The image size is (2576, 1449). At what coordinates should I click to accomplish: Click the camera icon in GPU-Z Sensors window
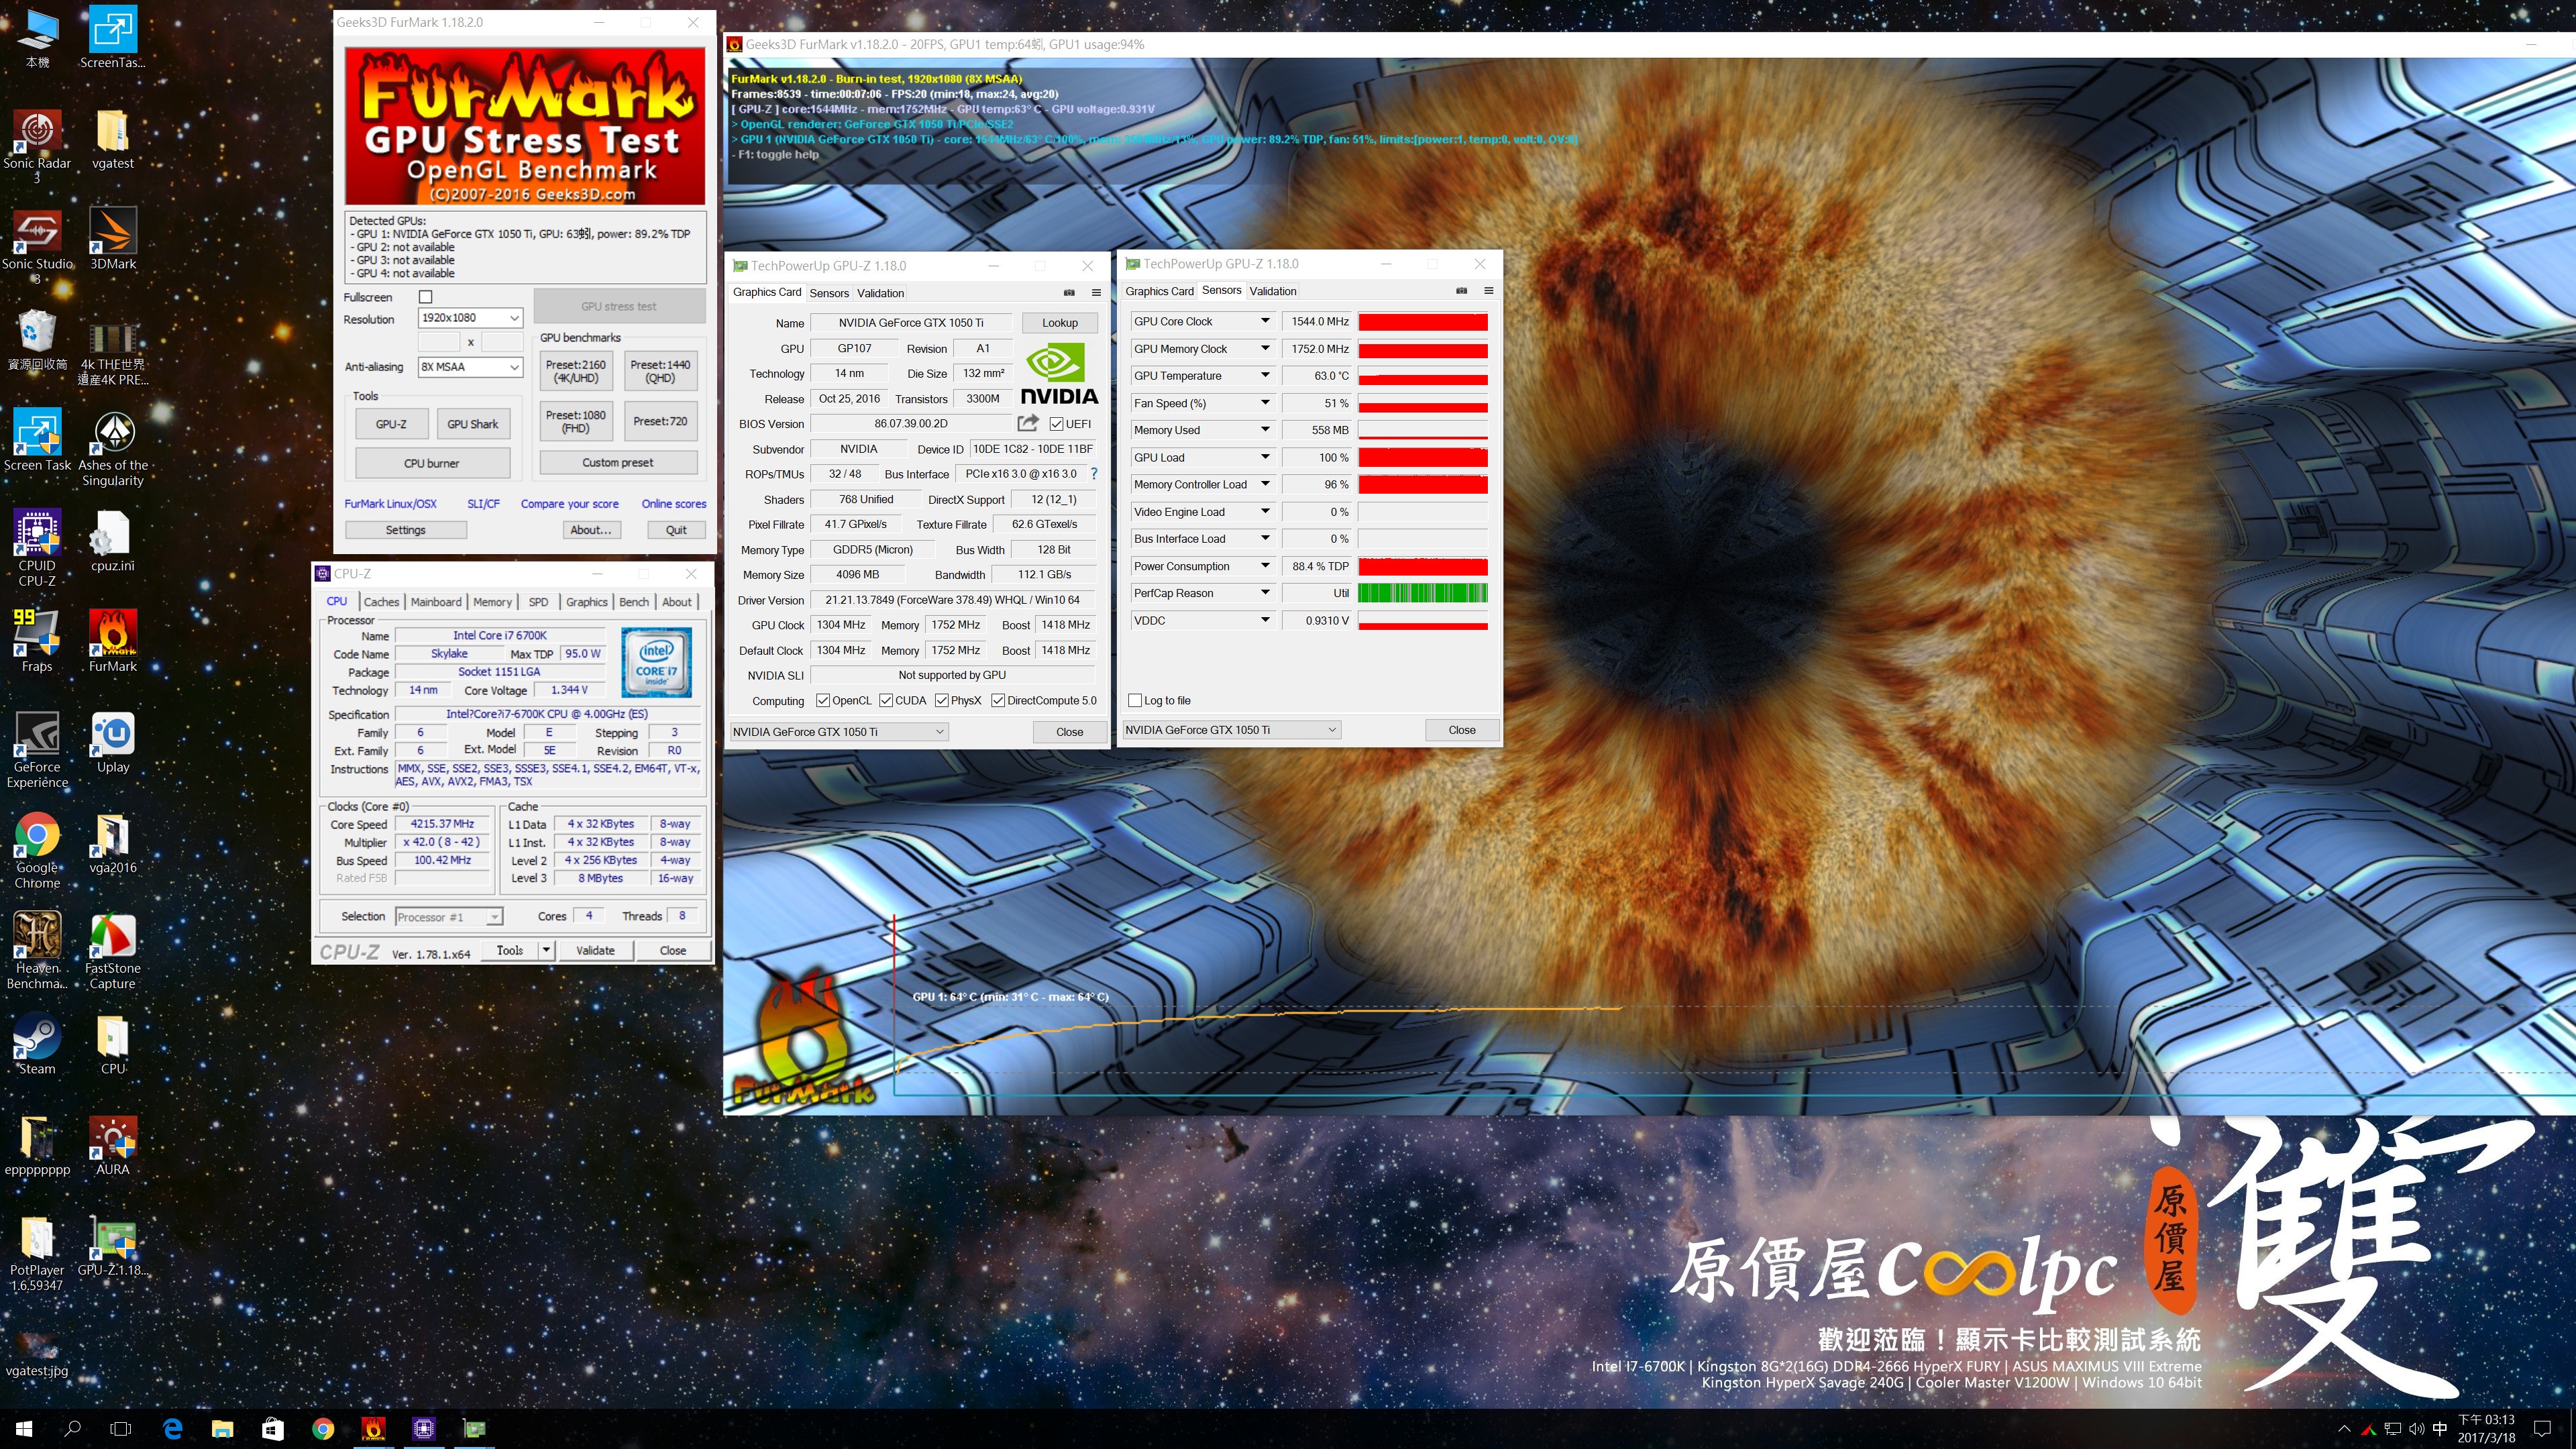point(1461,291)
